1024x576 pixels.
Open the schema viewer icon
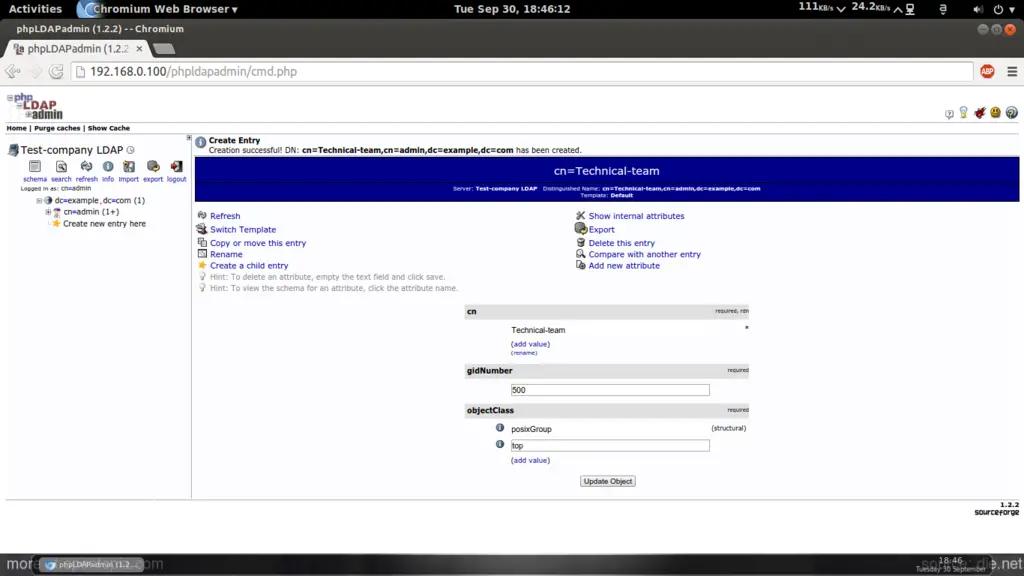35,167
